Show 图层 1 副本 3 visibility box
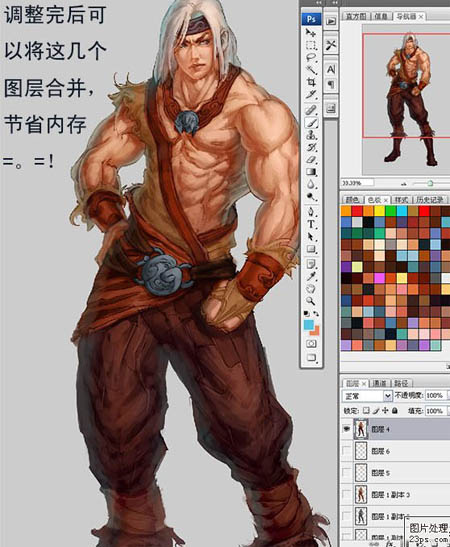This screenshot has height=547, width=450. point(346,494)
